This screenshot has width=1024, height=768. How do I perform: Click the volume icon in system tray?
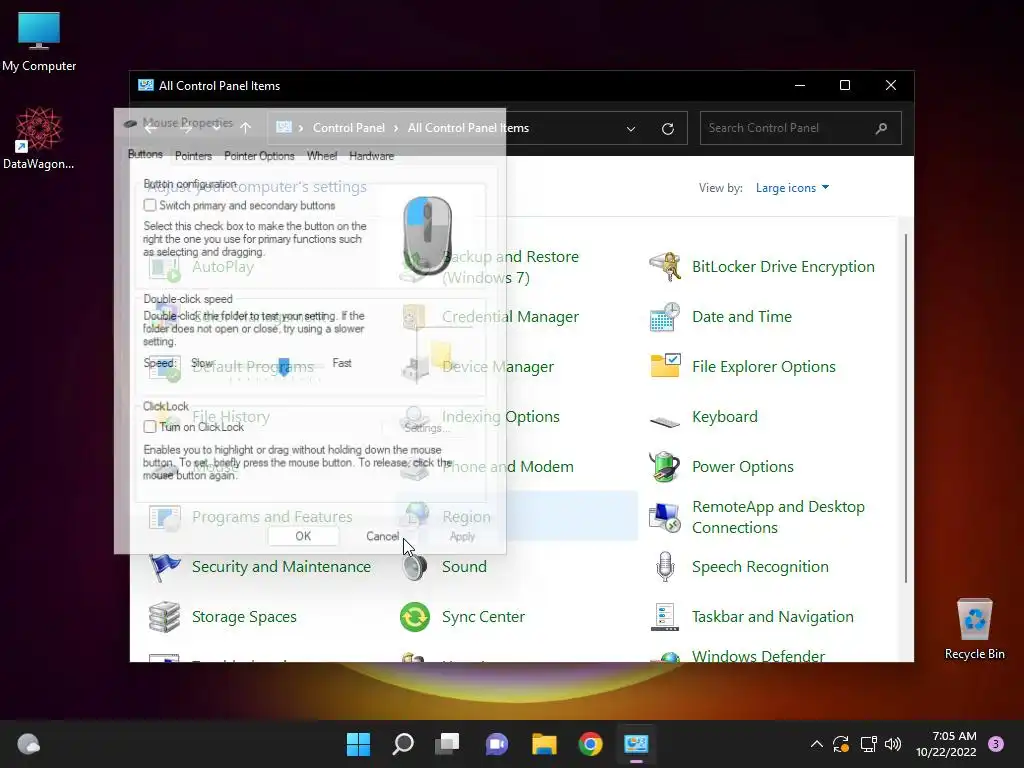click(893, 744)
